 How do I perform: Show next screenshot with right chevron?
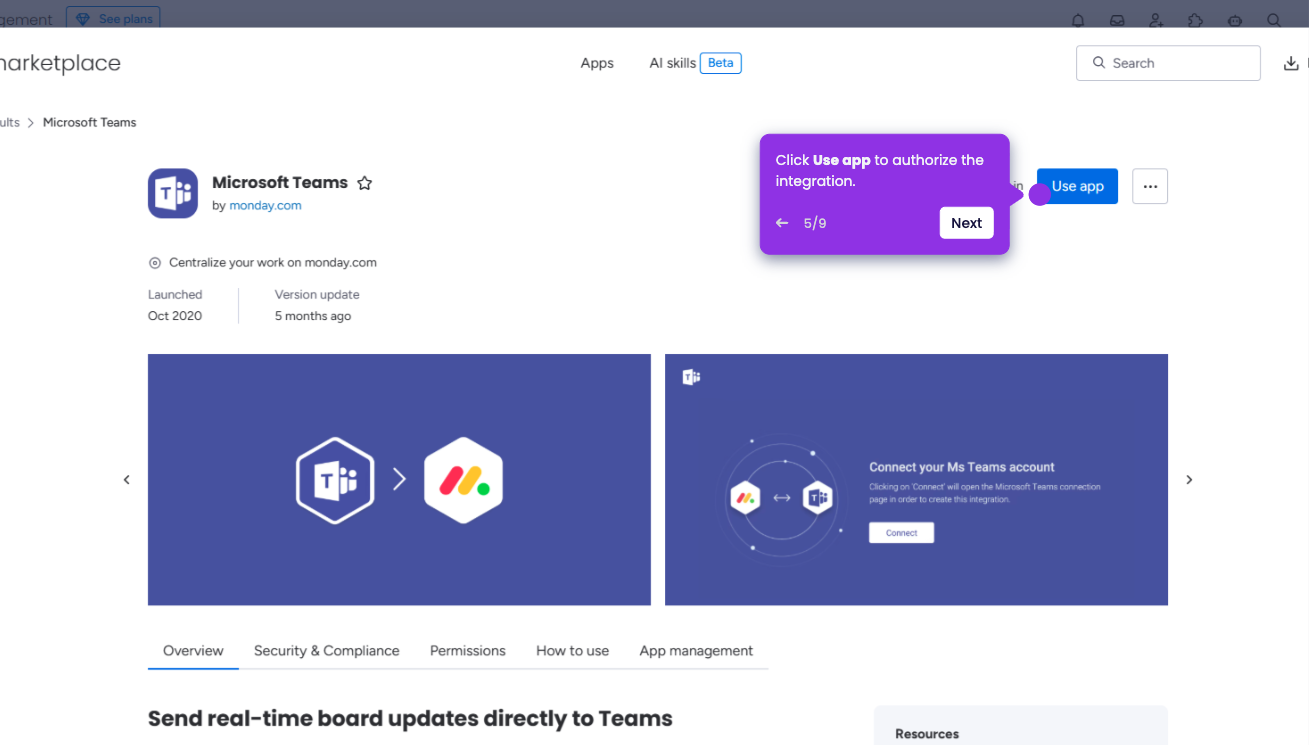click(x=1189, y=480)
